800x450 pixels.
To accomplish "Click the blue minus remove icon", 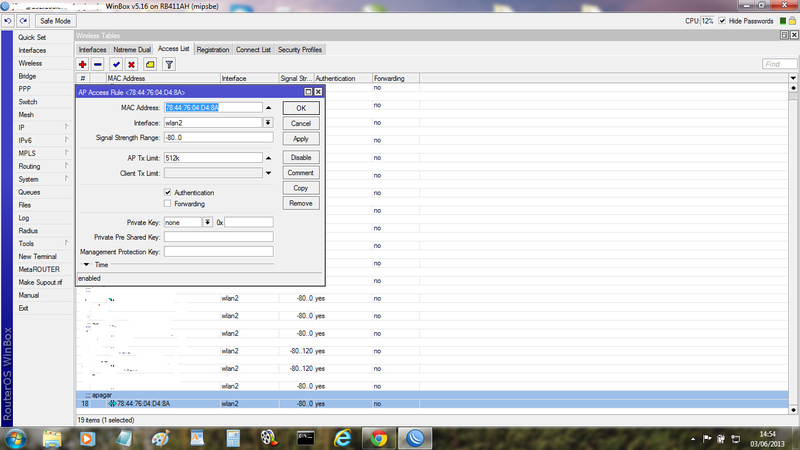I will pyautogui.click(x=98, y=64).
